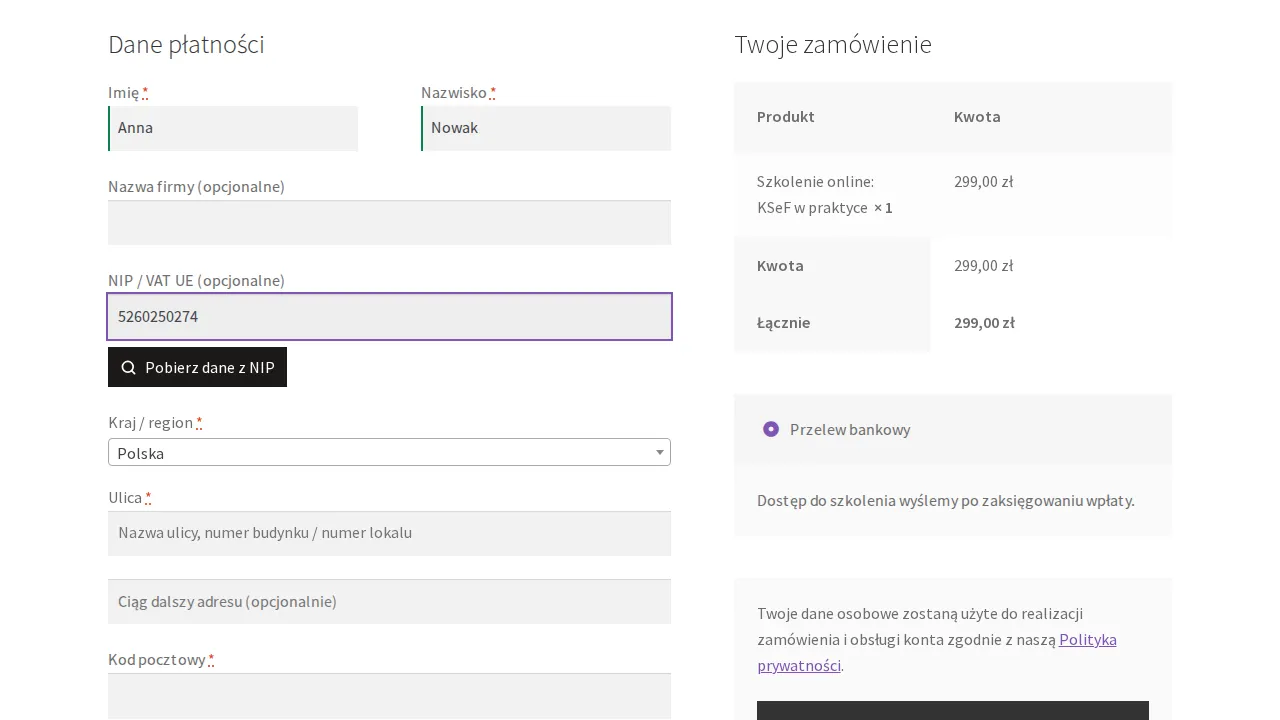Focus the Imię field containing Anna
This screenshot has height=720, width=1280.
(x=233, y=128)
